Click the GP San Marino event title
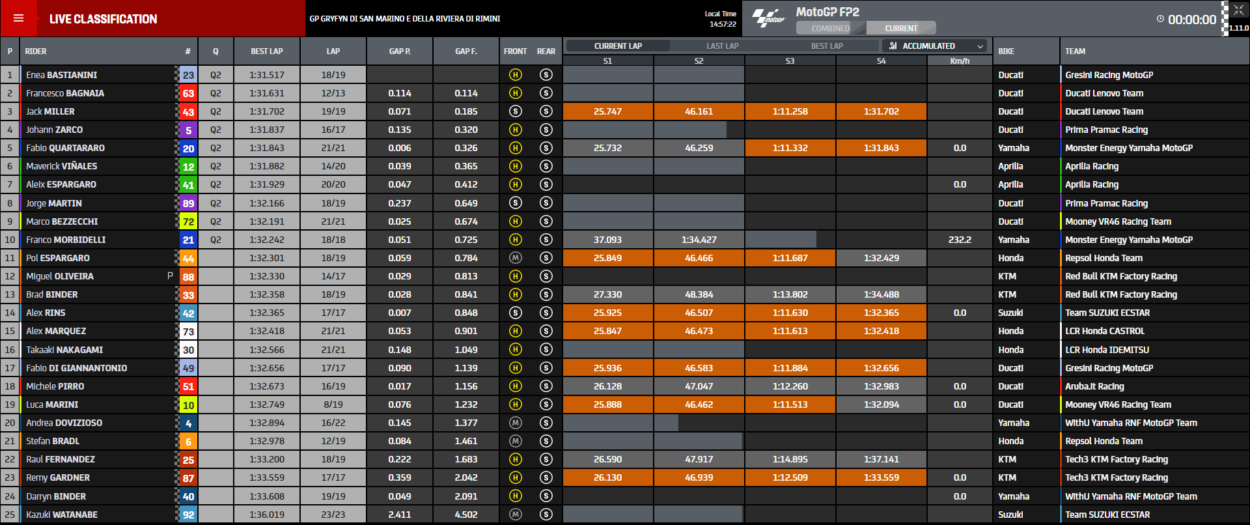Screen dimensions: 1250x525 coord(405,19)
